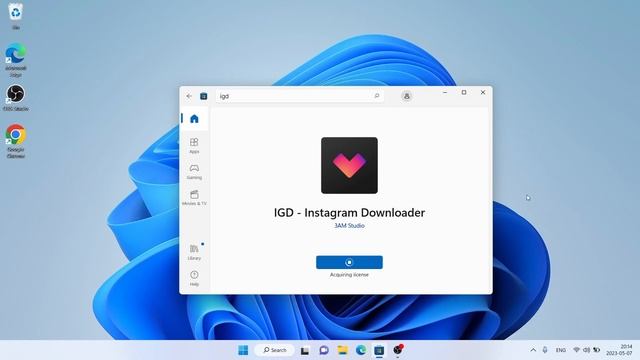Open Movies & TV in sidebar
640x360 pixels.
(x=194, y=198)
